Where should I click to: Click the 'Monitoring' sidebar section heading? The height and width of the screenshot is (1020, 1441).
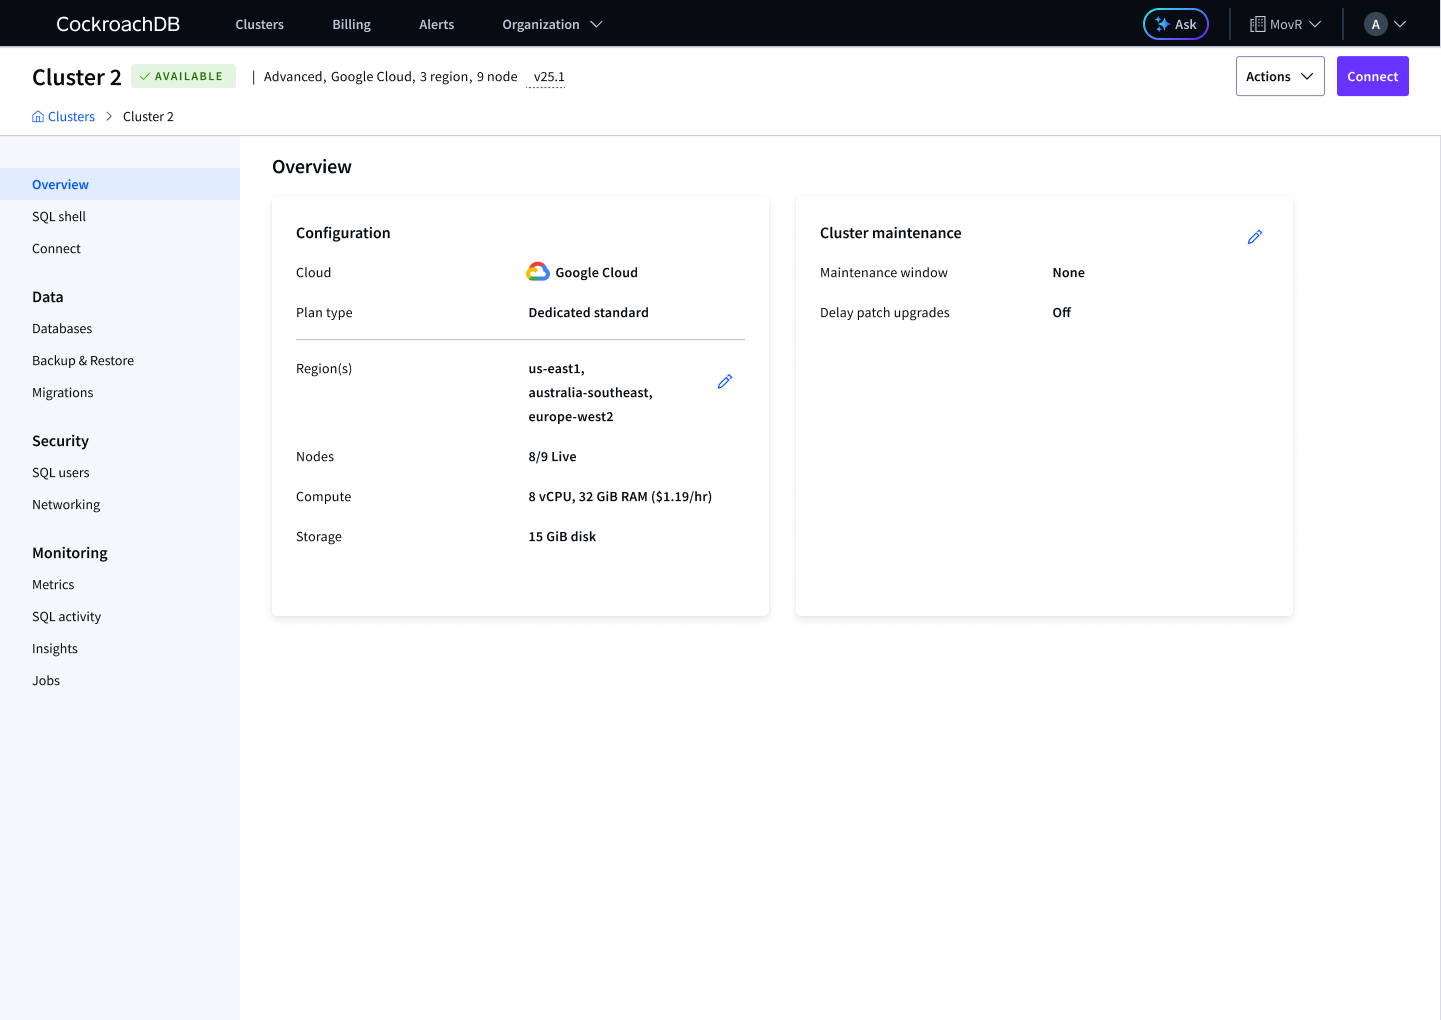(70, 553)
